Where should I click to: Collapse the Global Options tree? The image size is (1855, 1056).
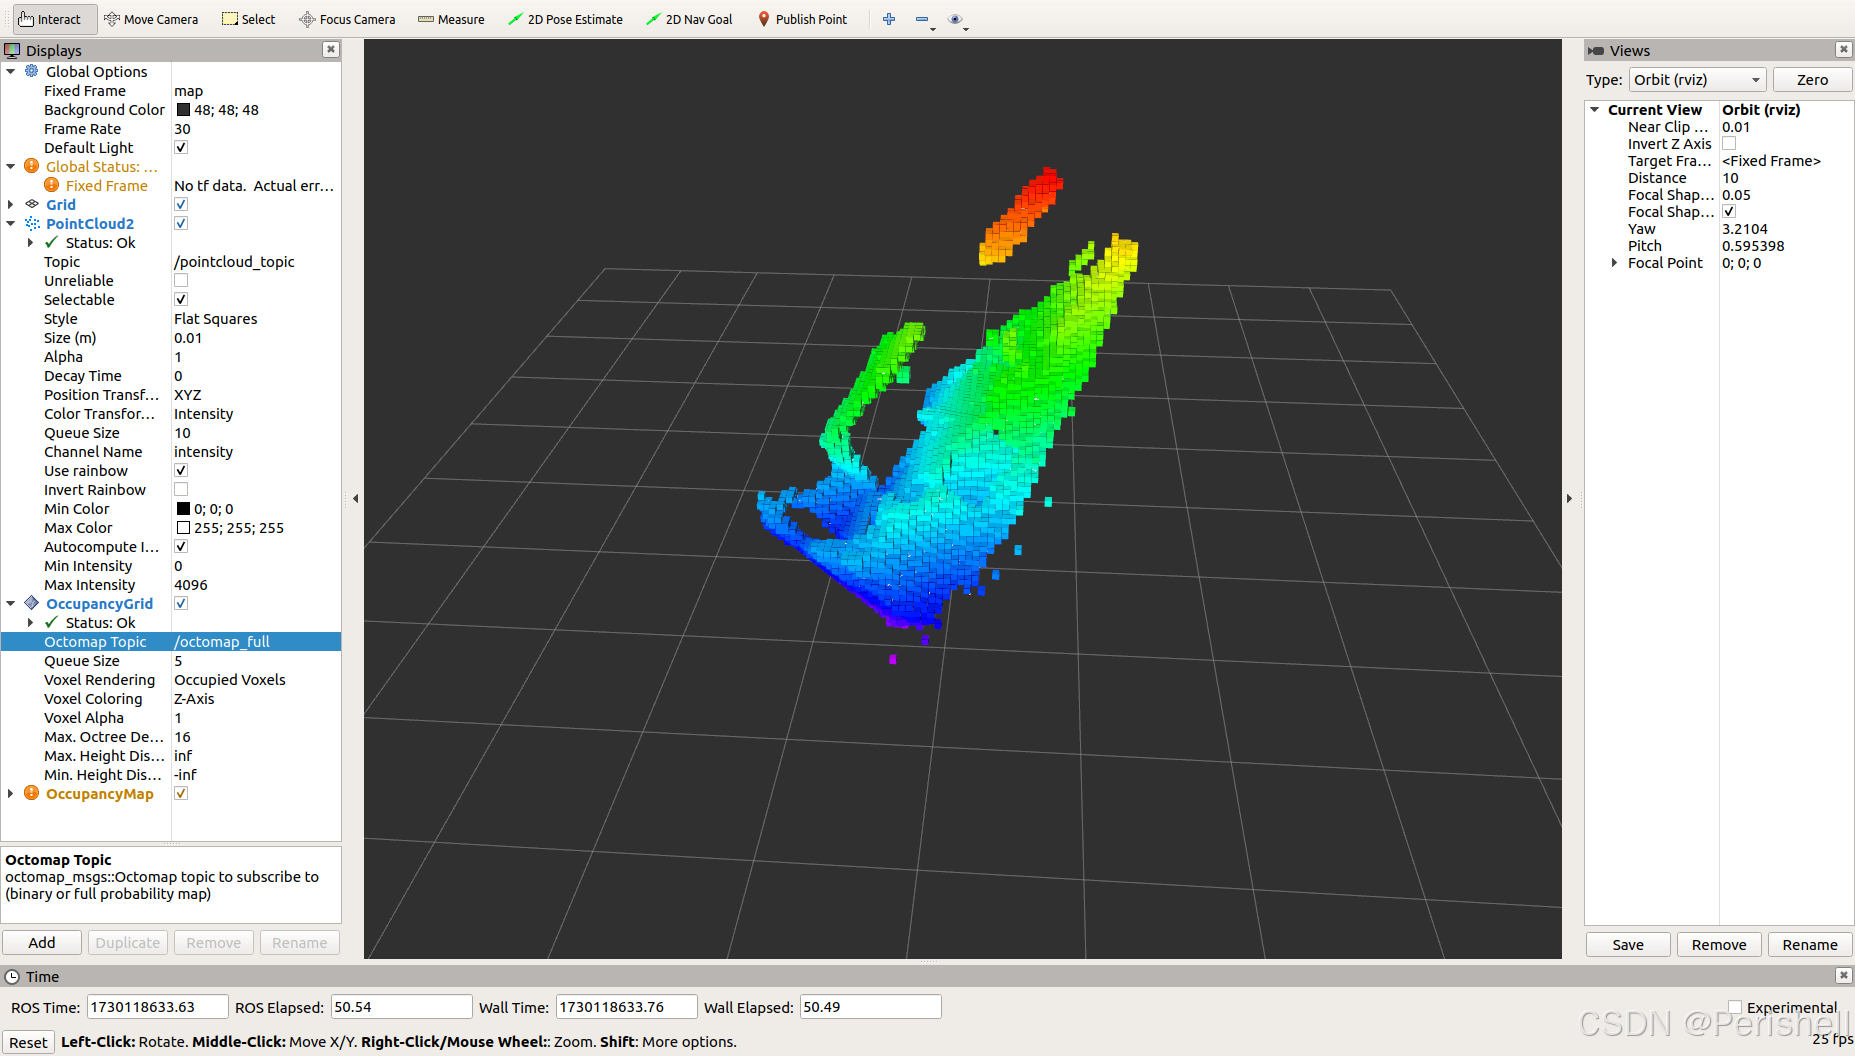coord(11,71)
